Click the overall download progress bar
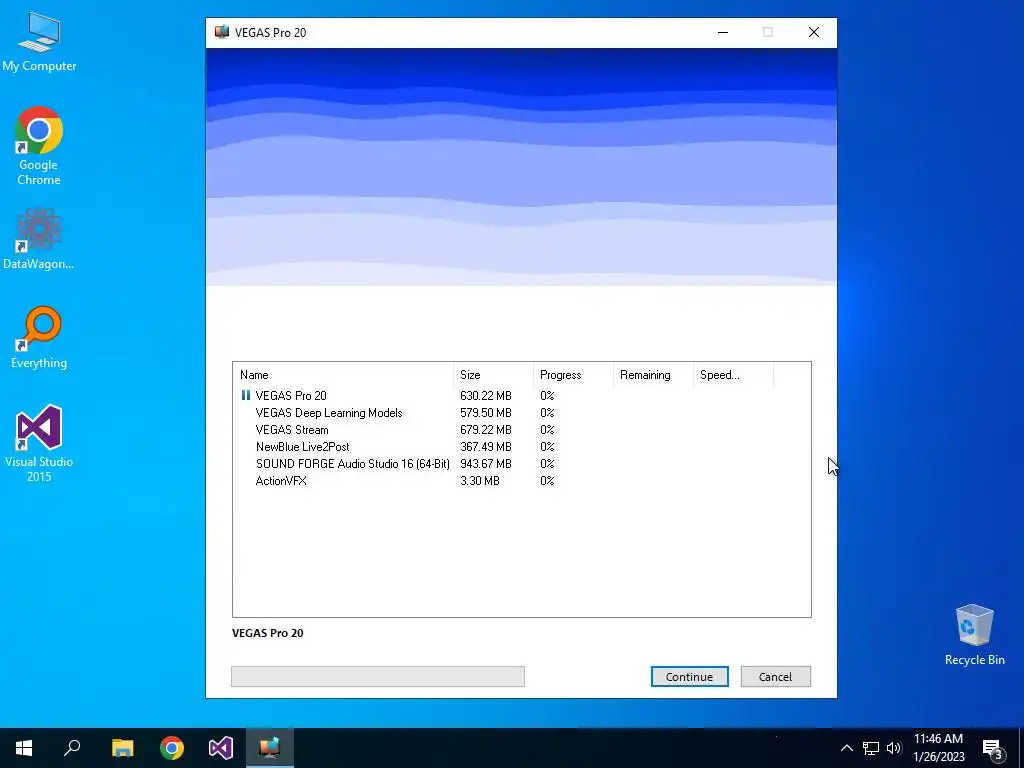The height and width of the screenshot is (768, 1024). coord(377,677)
